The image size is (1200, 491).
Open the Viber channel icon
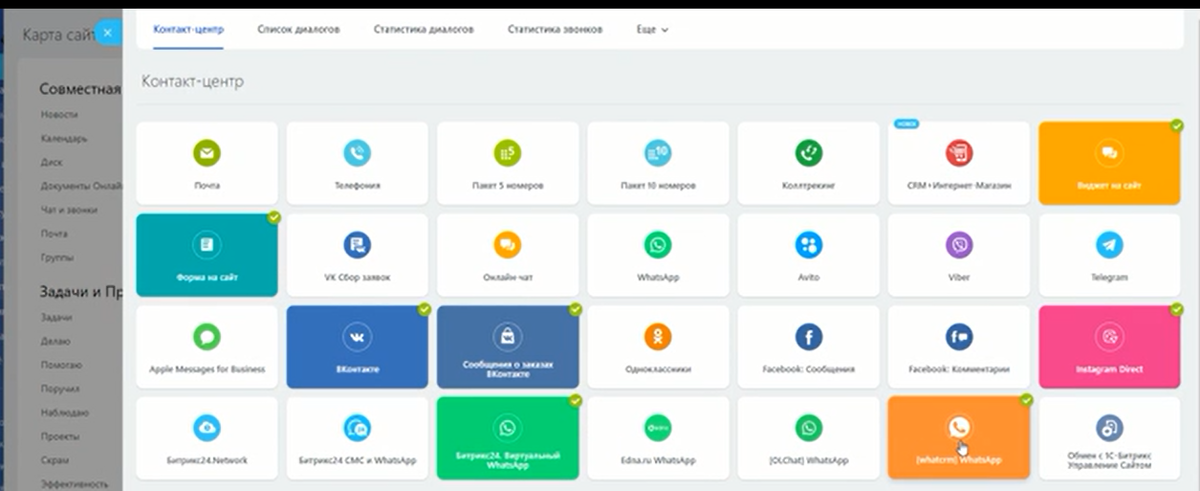tap(959, 245)
